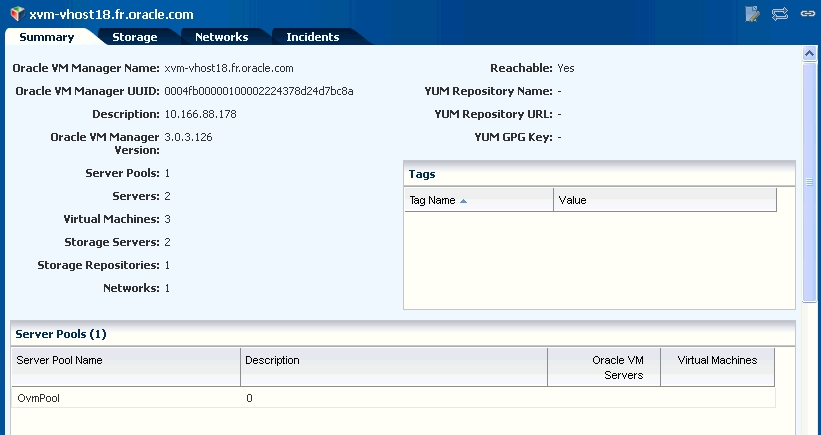Click the synchronize arrows icon
This screenshot has height=435, width=821.
click(x=780, y=14)
